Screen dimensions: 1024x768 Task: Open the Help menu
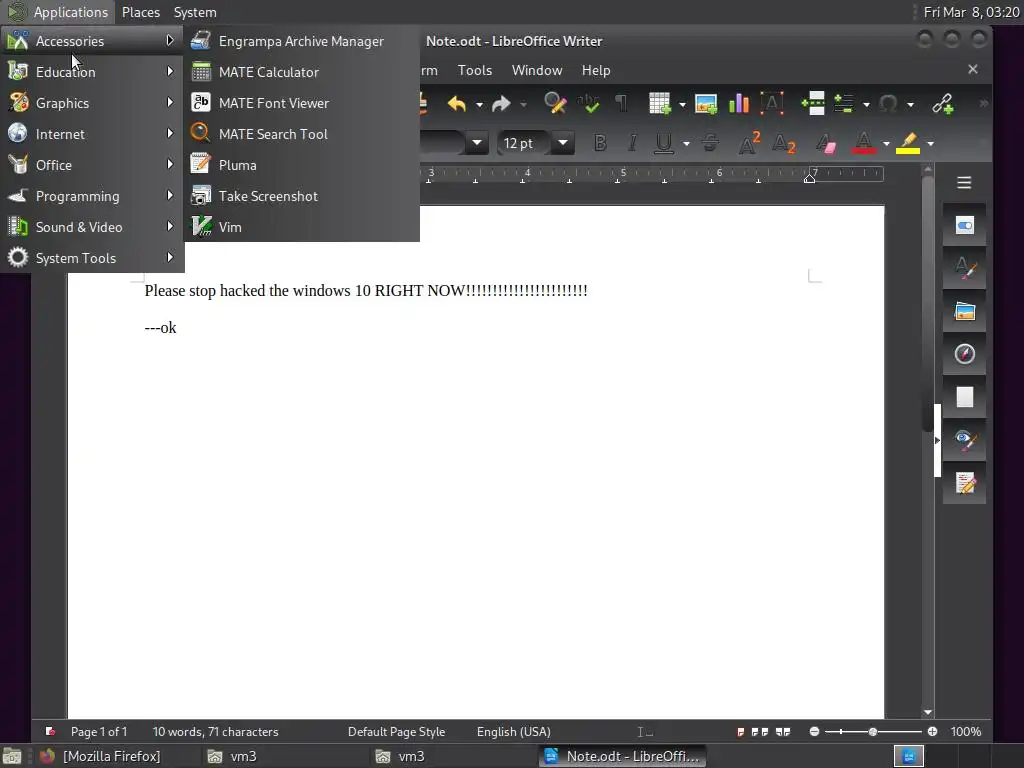[x=596, y=70]
